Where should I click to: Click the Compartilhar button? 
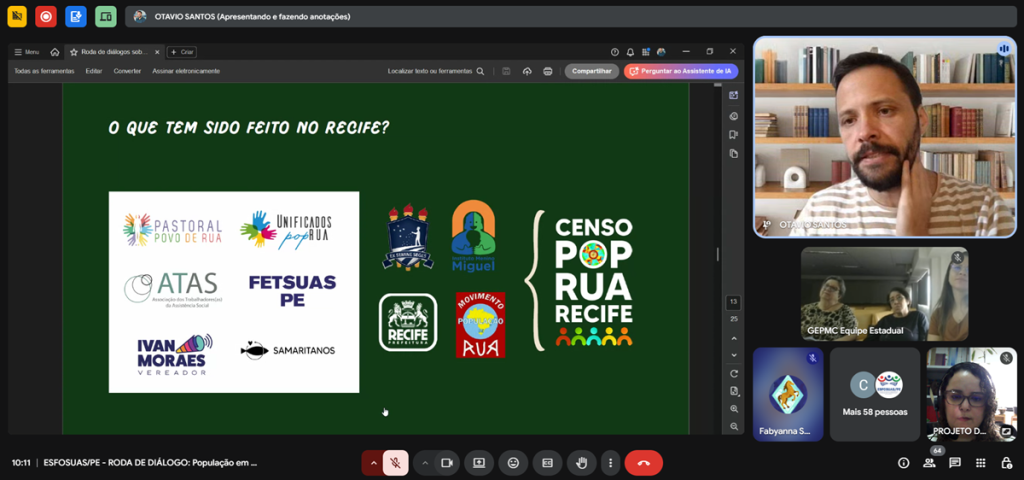coord(591,71)
